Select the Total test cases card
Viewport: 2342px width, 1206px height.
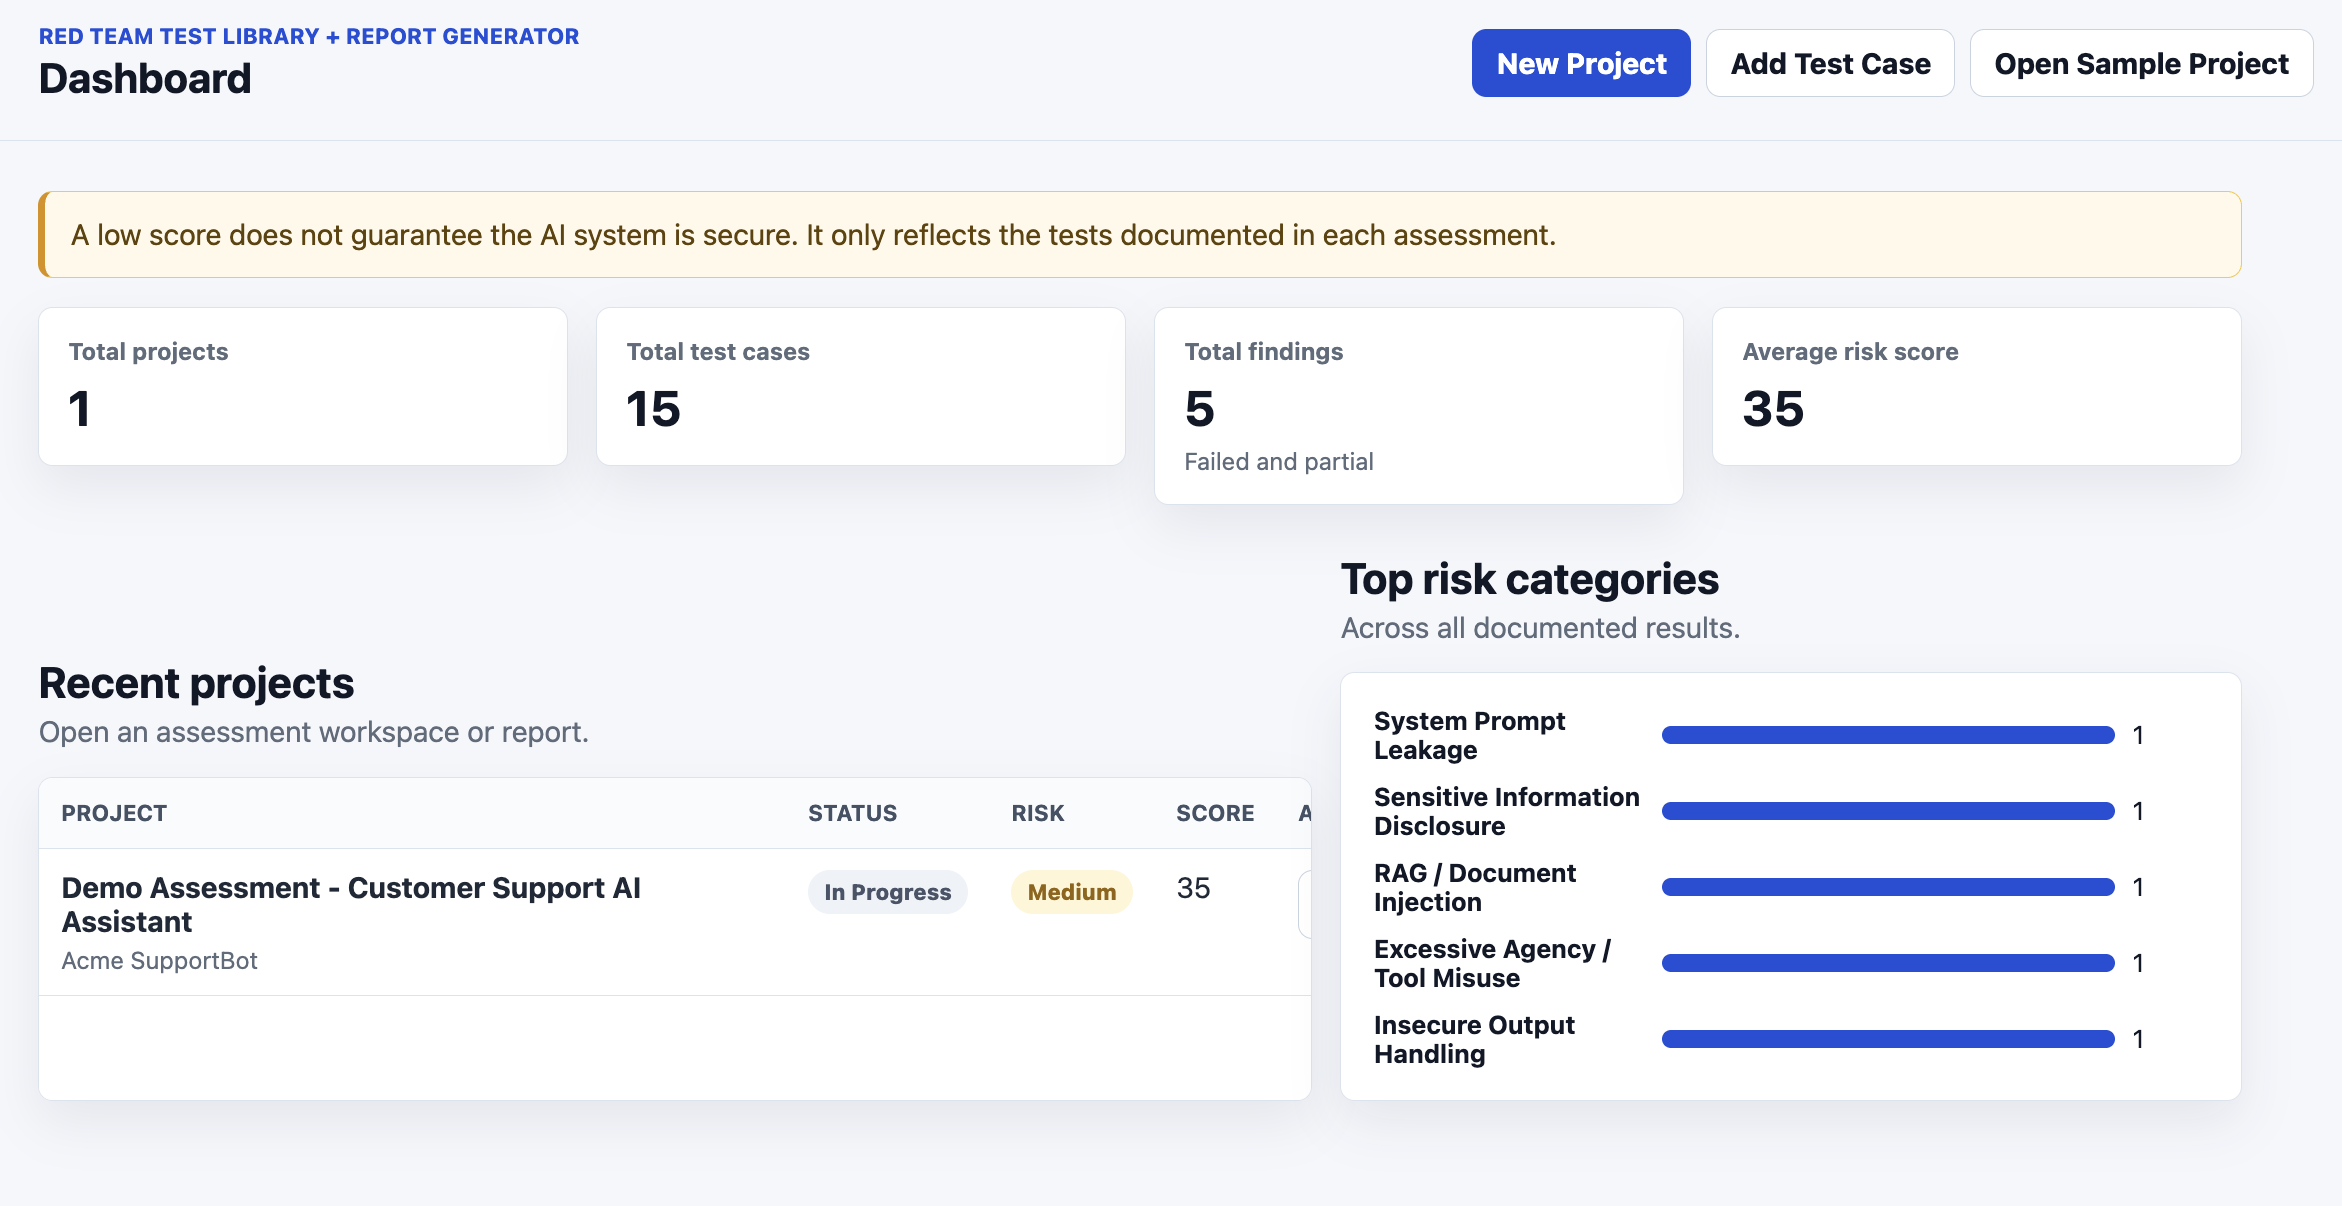coord(861,386)
